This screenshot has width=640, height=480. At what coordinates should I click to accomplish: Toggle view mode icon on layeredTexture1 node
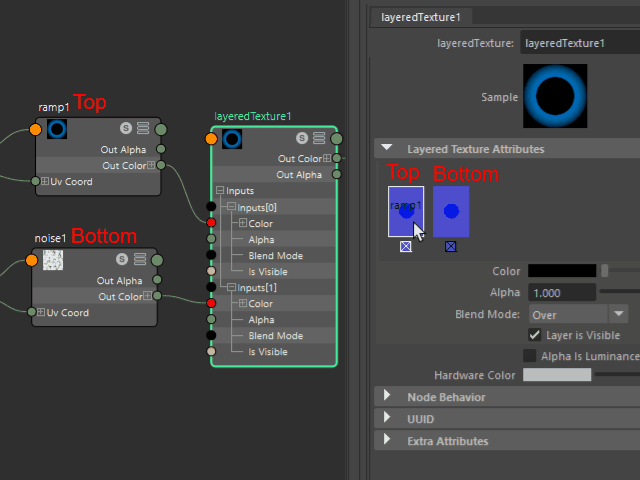320,138
